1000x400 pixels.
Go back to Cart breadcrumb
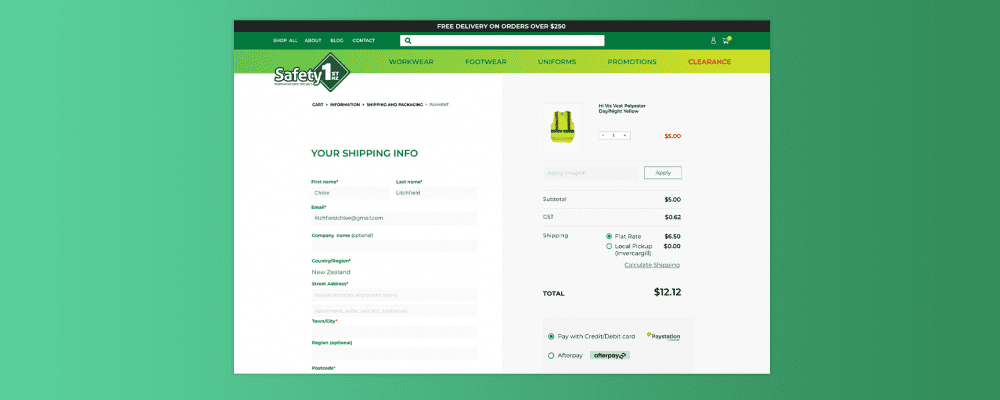coord(317,104)
